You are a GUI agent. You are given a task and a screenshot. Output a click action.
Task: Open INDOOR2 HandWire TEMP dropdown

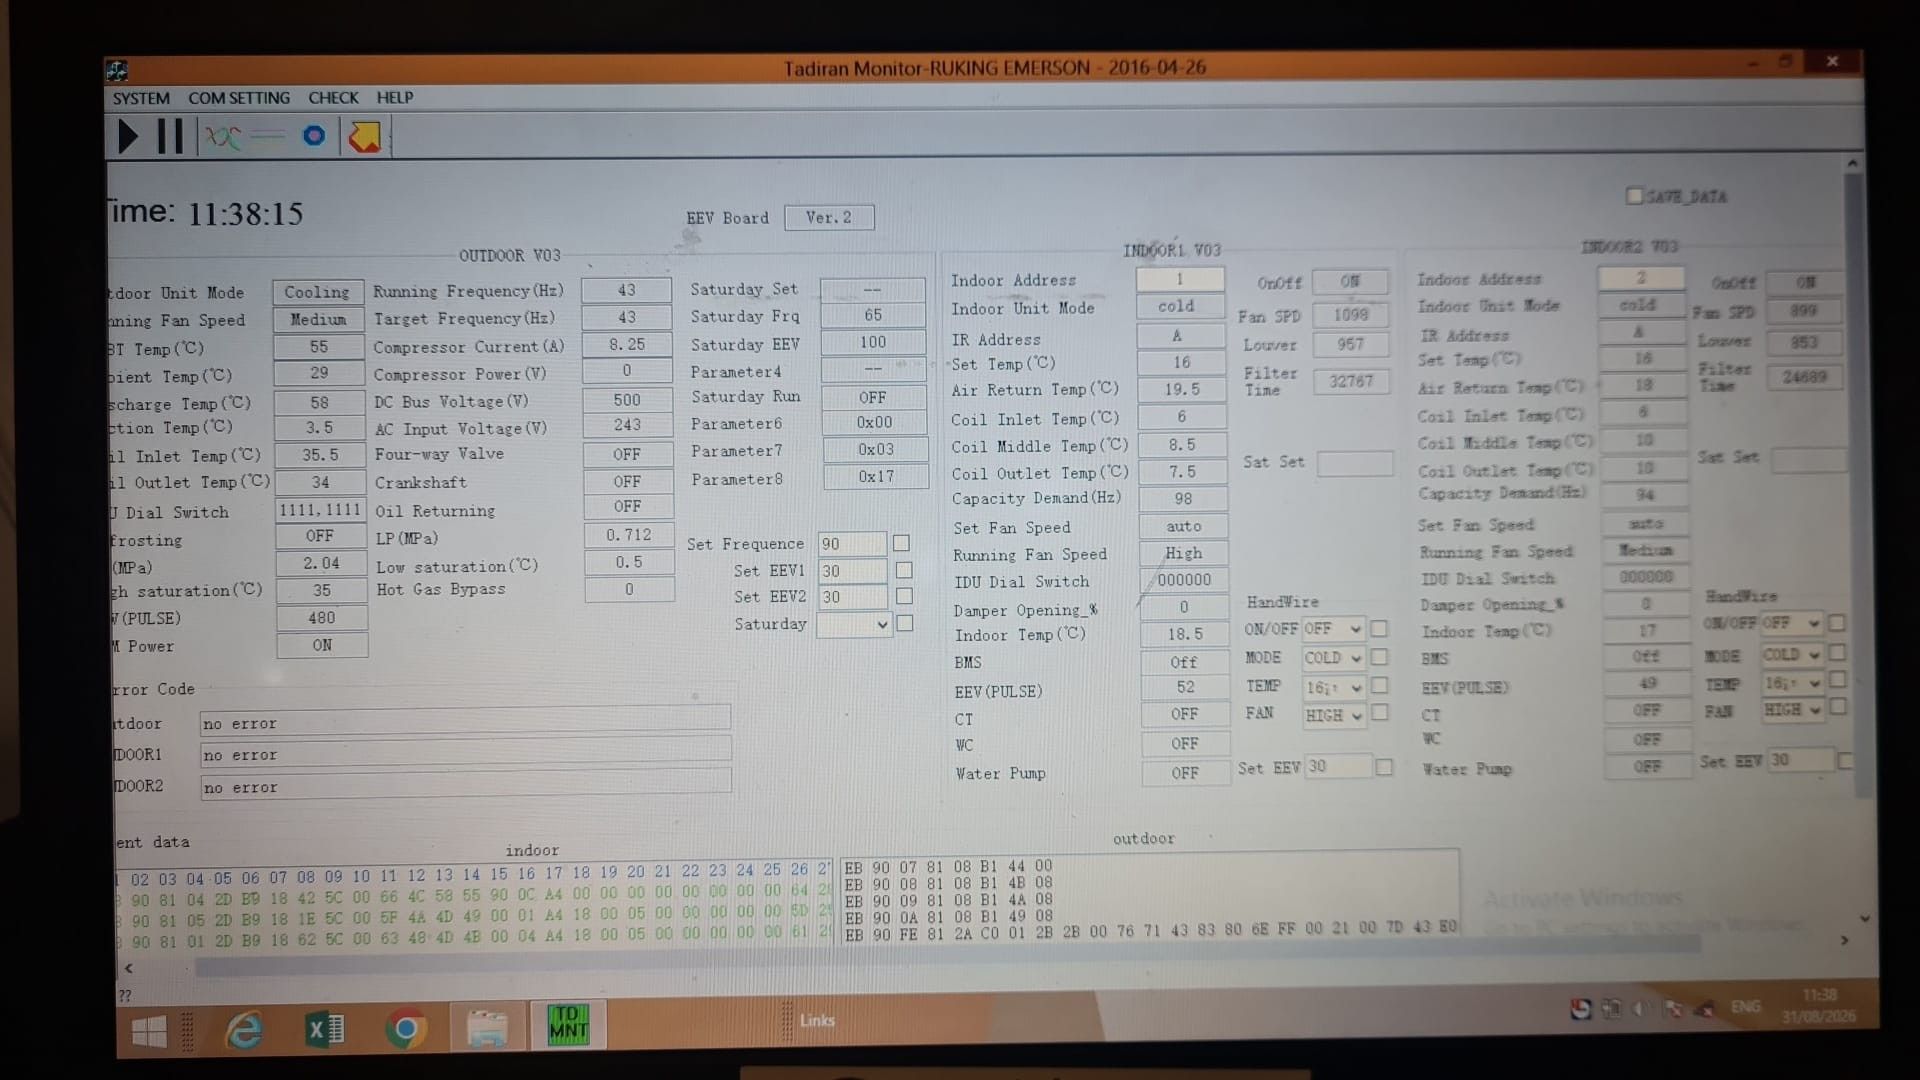click(1791, 683)
